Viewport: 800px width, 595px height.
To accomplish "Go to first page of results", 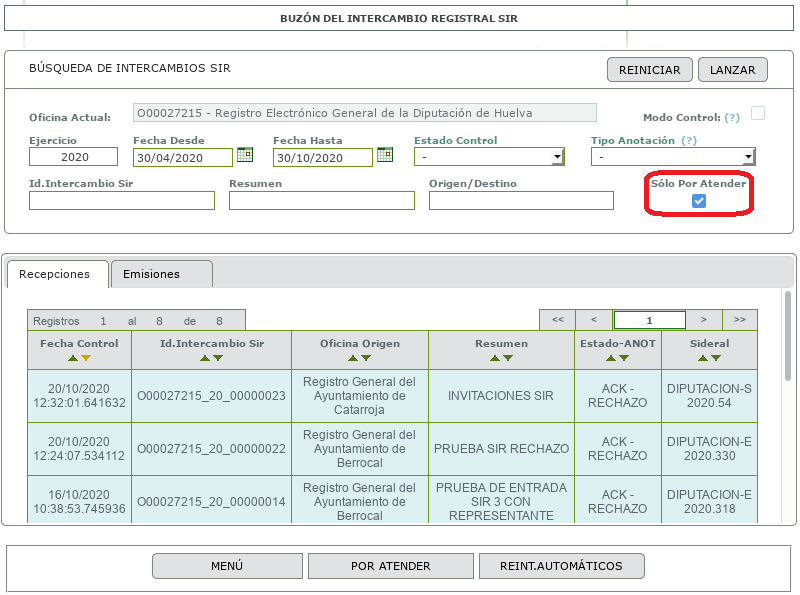I will tap(558, 320).
